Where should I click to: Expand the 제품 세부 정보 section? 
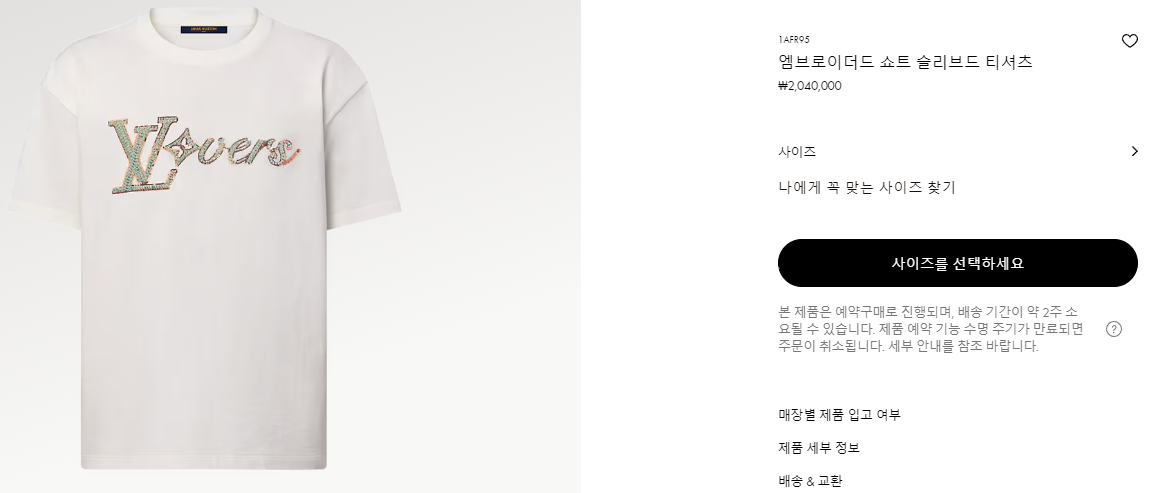819,448
